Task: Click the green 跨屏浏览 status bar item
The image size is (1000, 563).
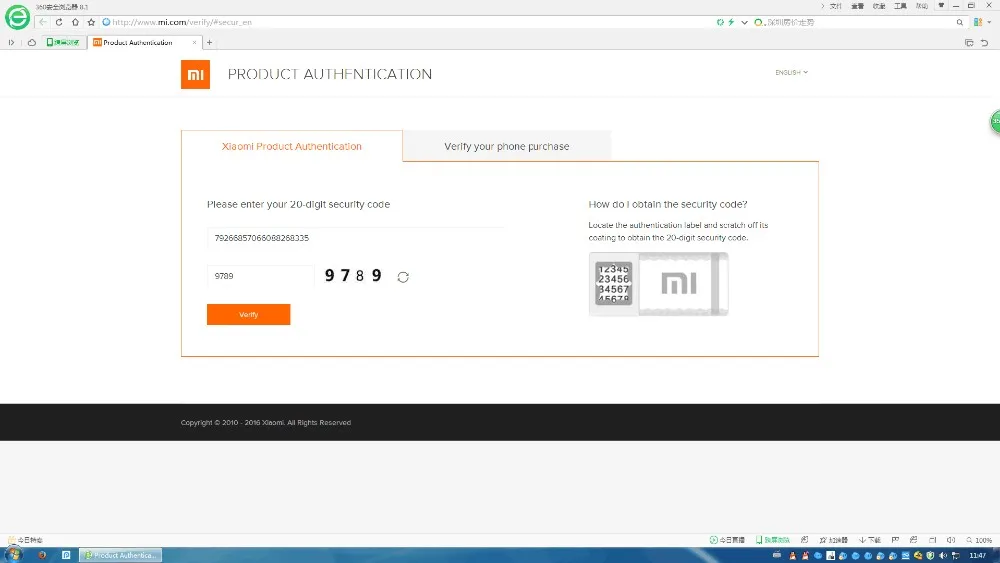Action: [x=772, y=540]
